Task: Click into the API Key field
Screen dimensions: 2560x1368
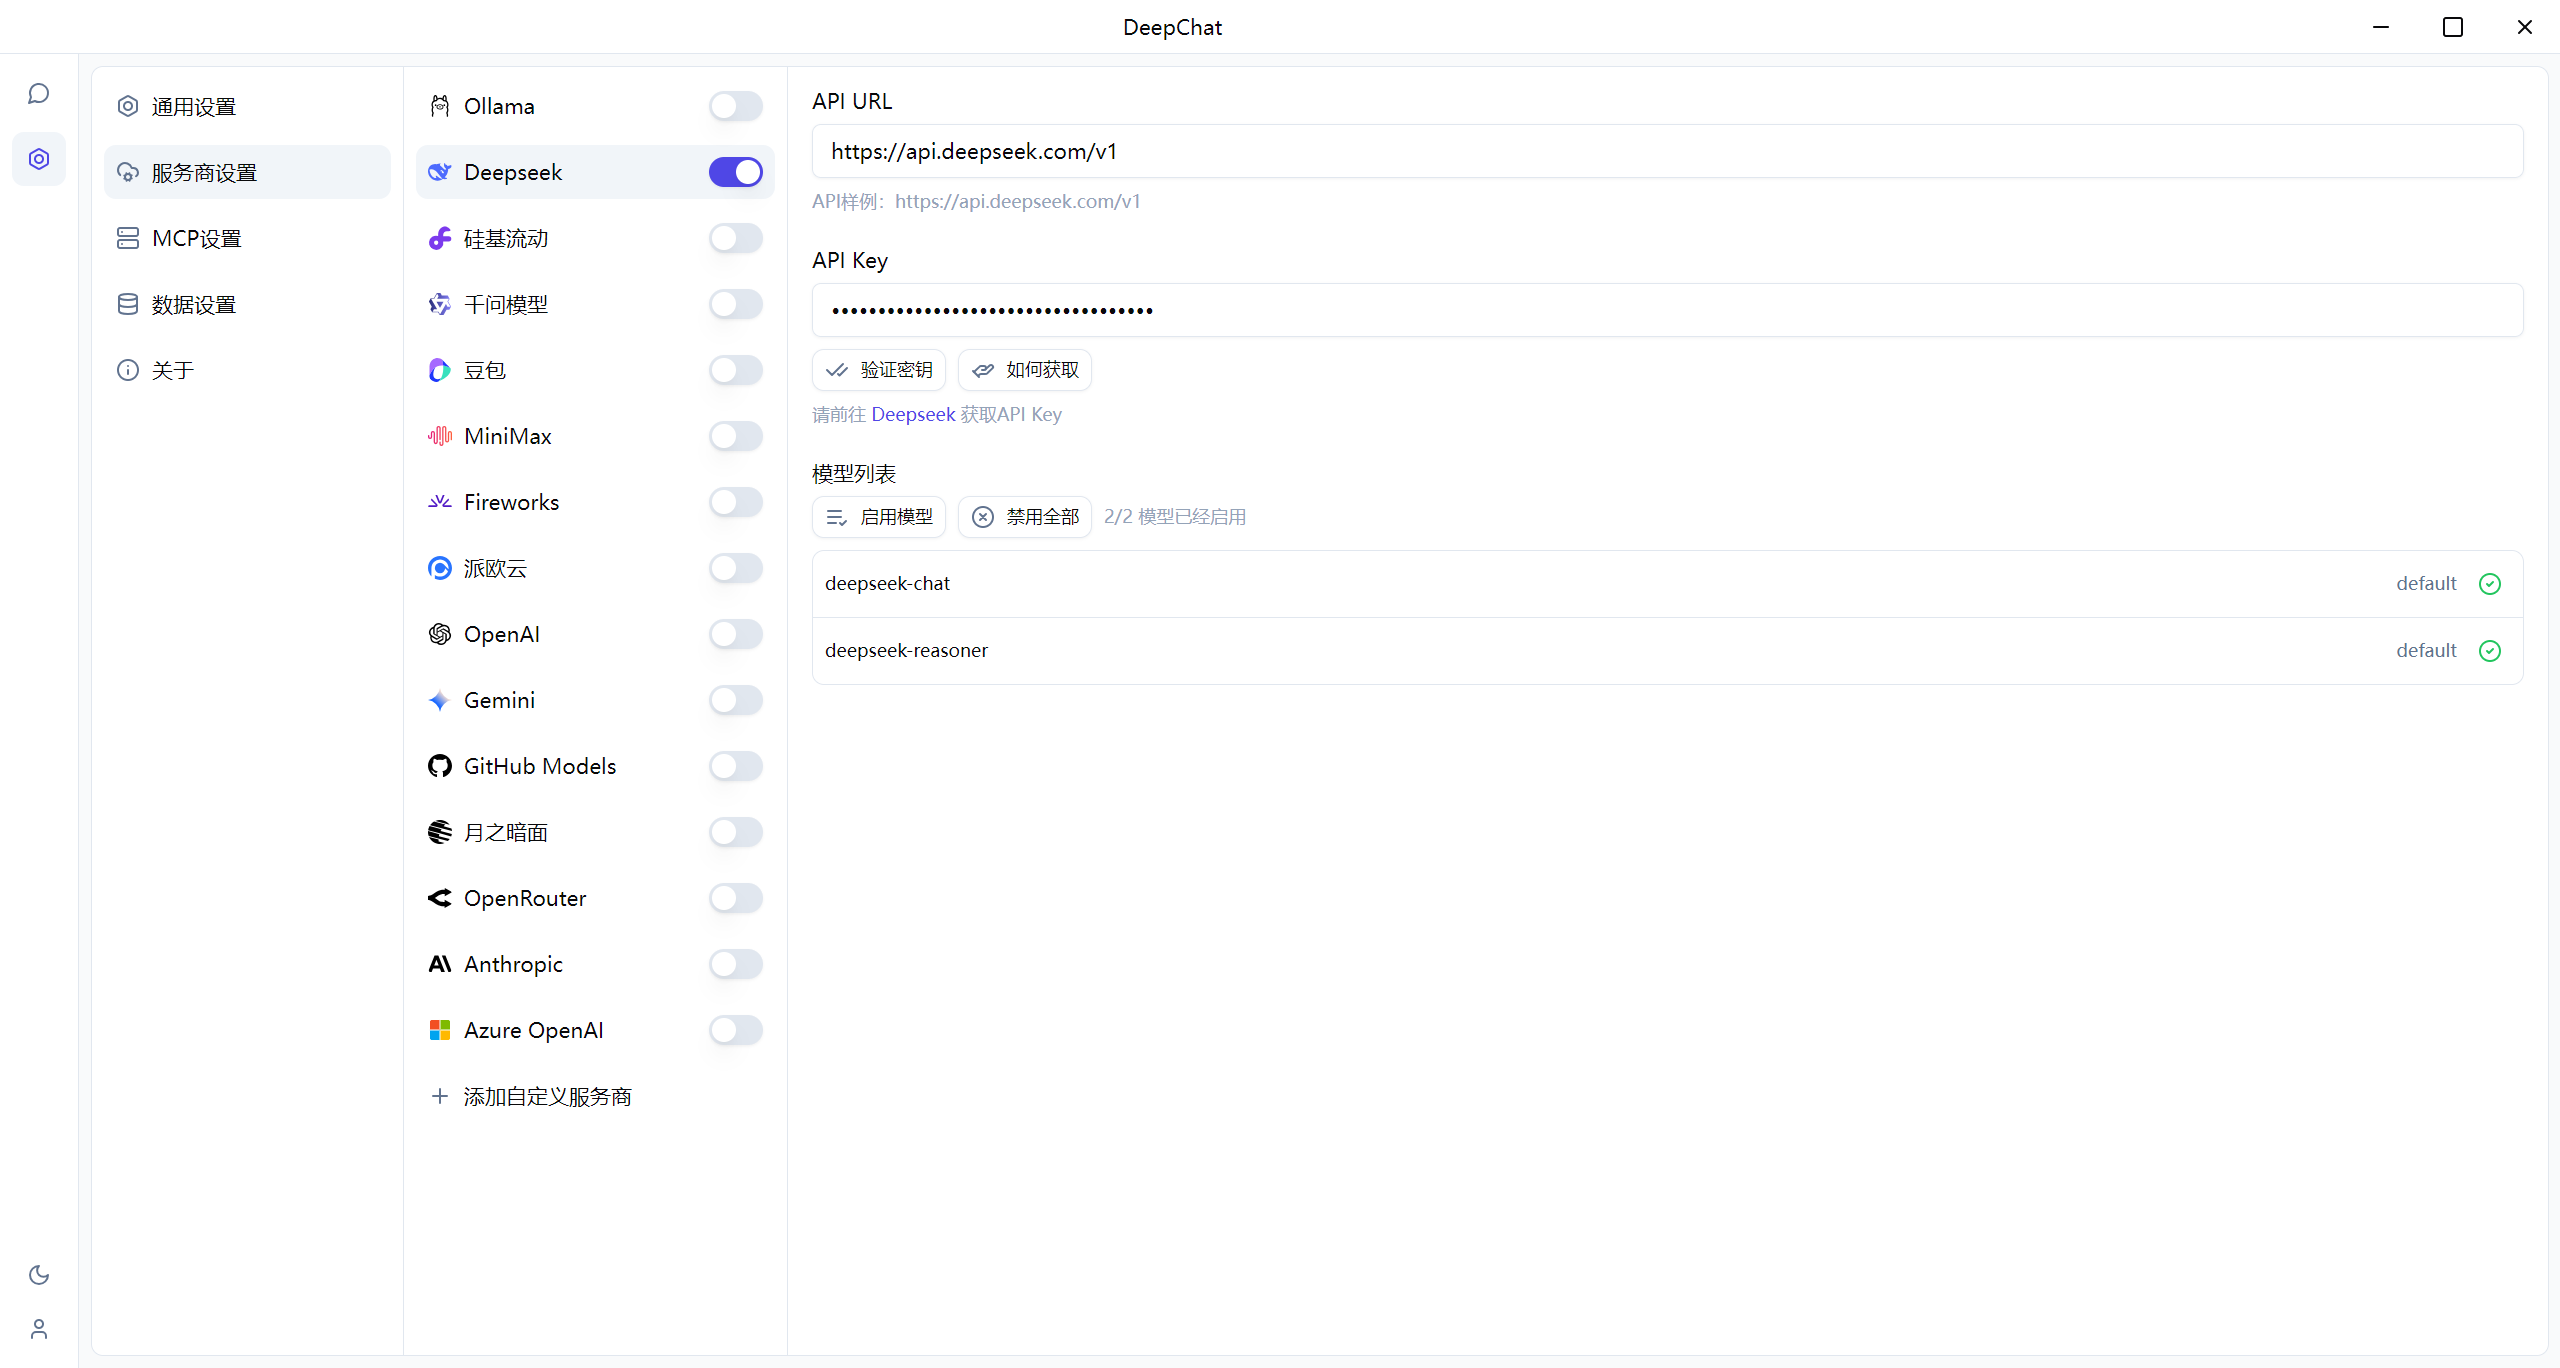Action: (1667, 310)
